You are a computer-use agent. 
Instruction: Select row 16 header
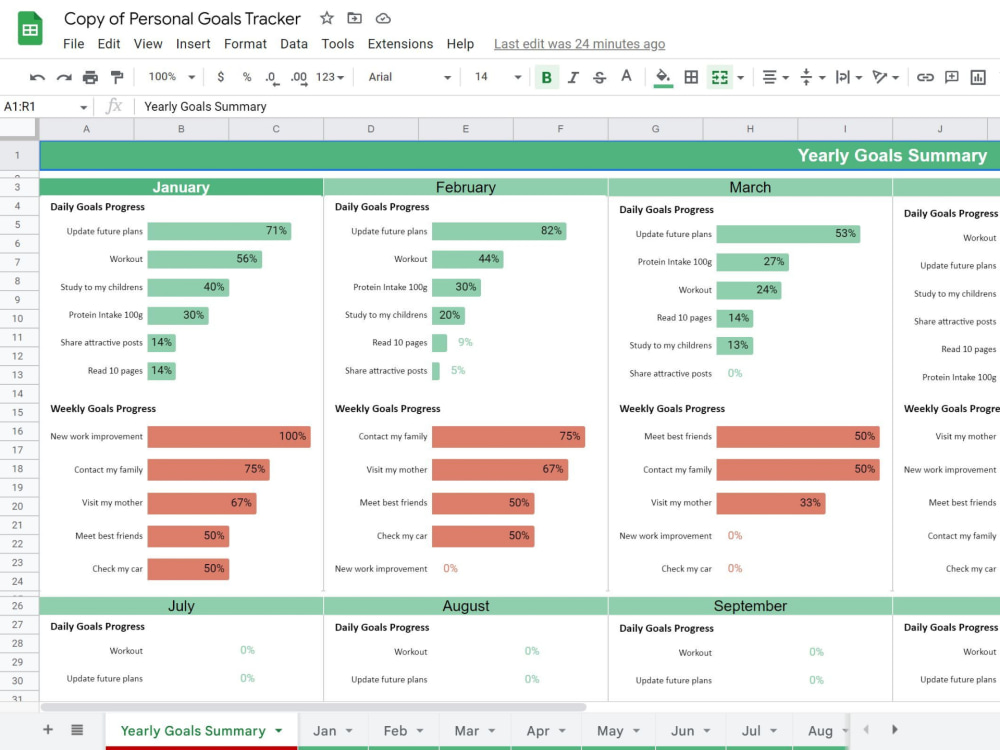(x=17, y=431)
